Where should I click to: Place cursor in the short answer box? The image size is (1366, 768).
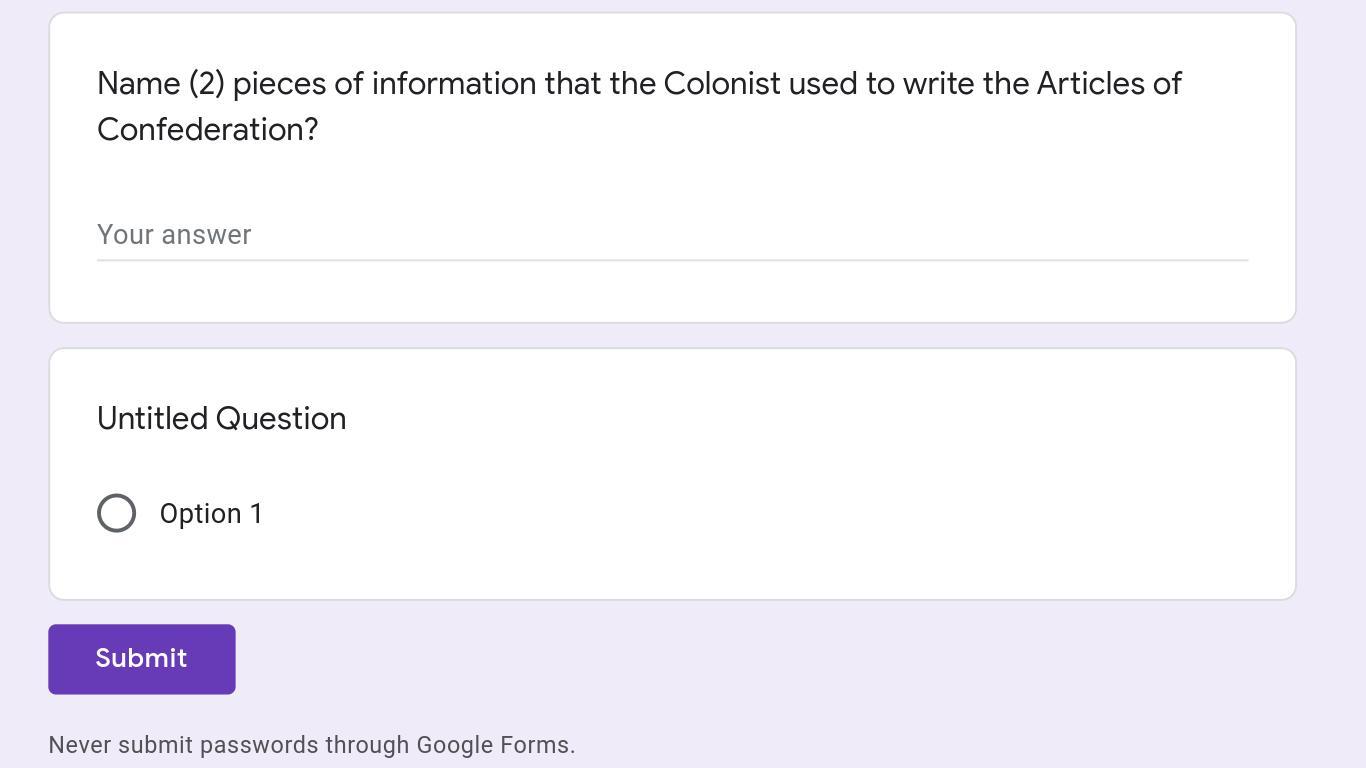pyautogui.click(x=672, y=235)
